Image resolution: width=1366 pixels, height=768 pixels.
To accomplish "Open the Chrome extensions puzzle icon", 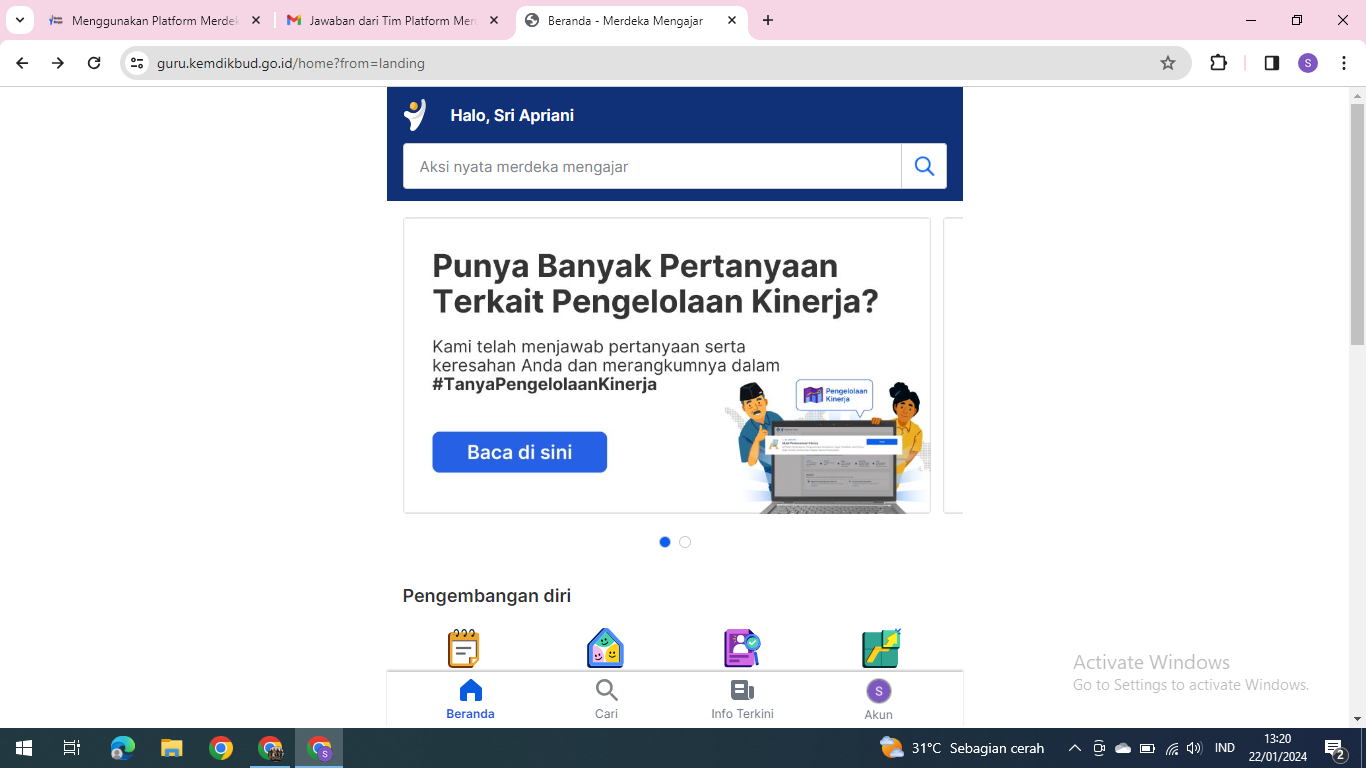I will (1218, 63).
